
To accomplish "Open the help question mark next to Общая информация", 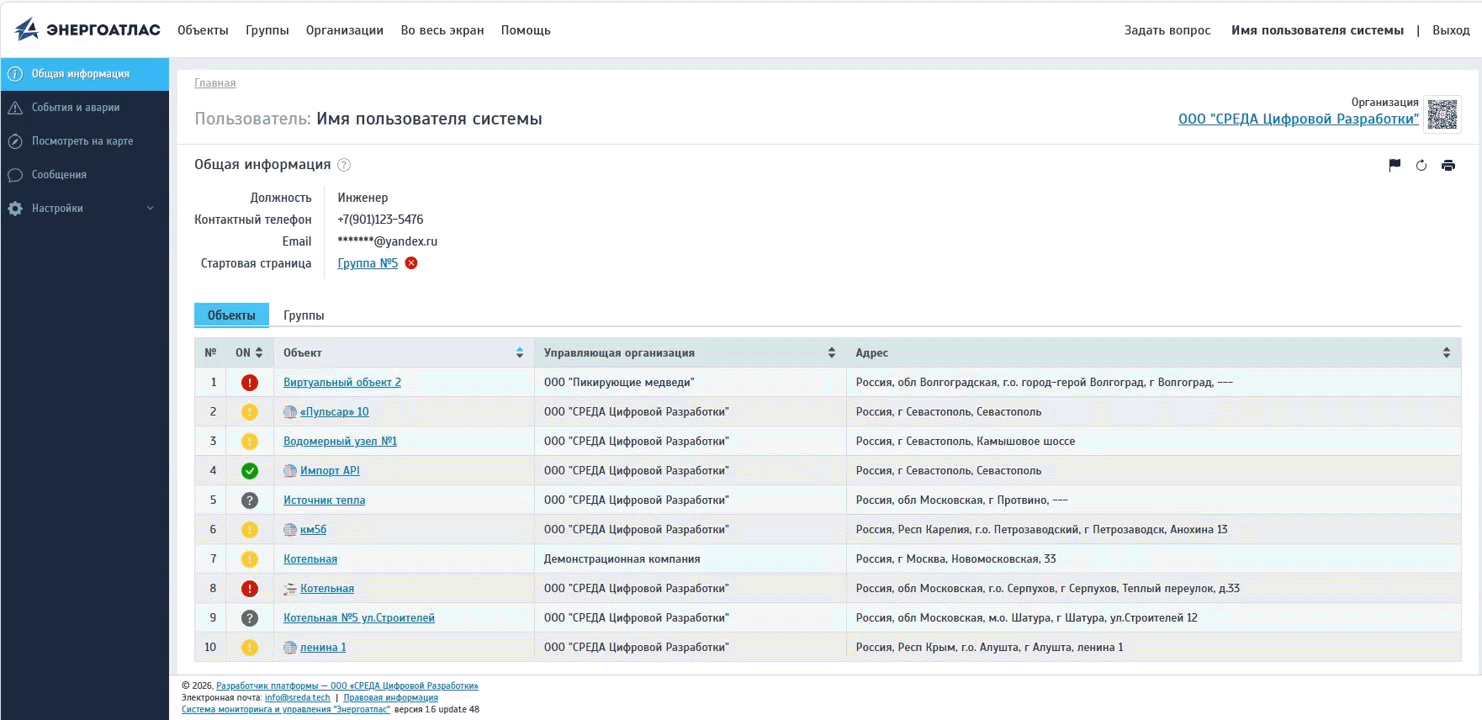I will tap(344, 165).
